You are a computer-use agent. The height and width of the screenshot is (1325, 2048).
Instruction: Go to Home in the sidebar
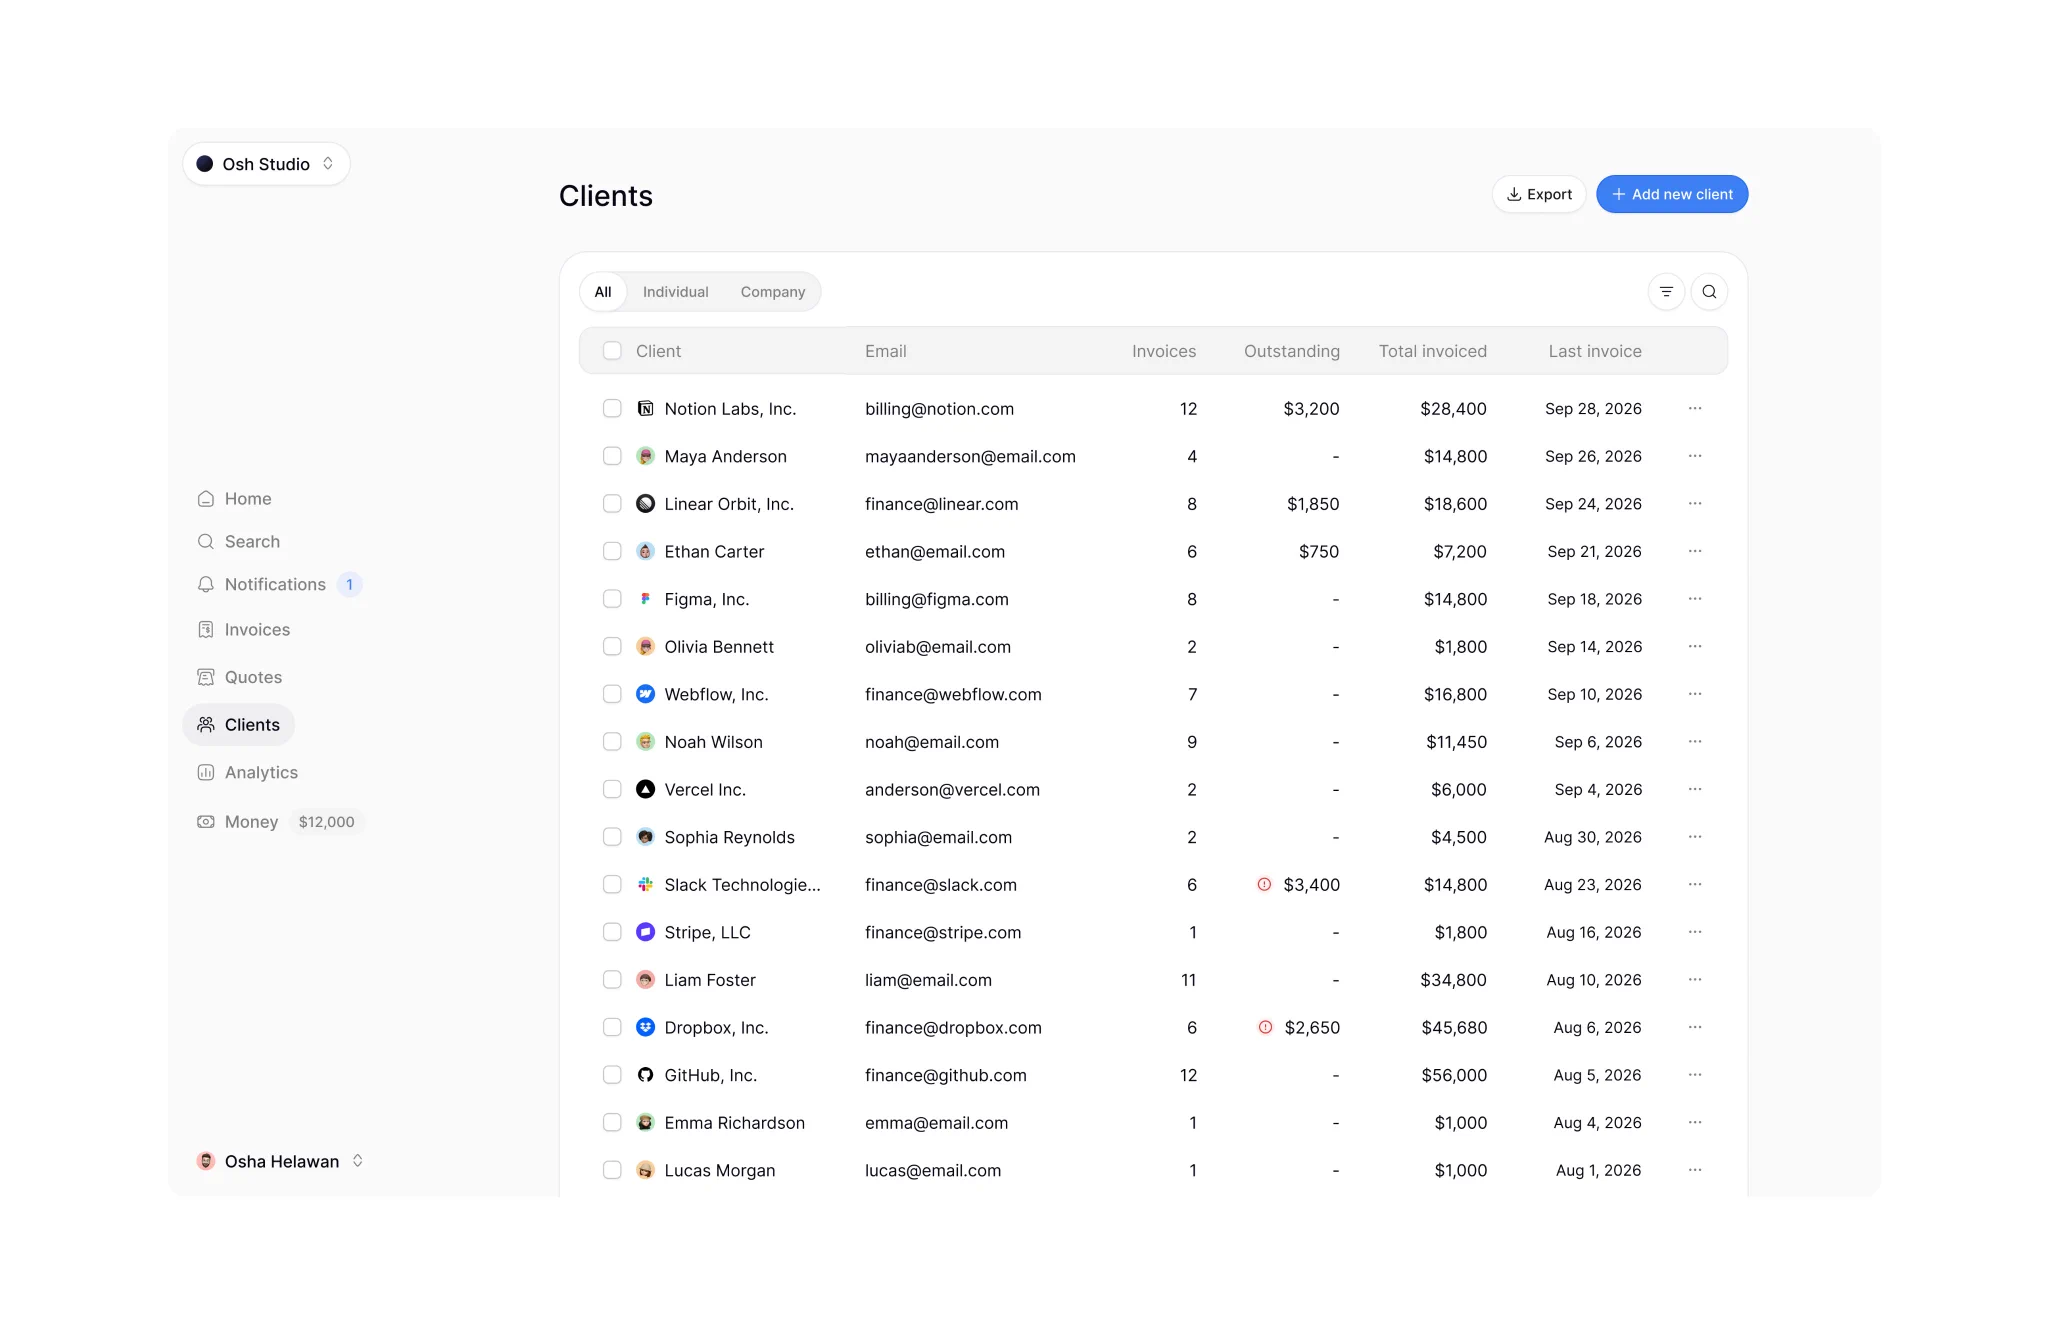click(234, 498)
